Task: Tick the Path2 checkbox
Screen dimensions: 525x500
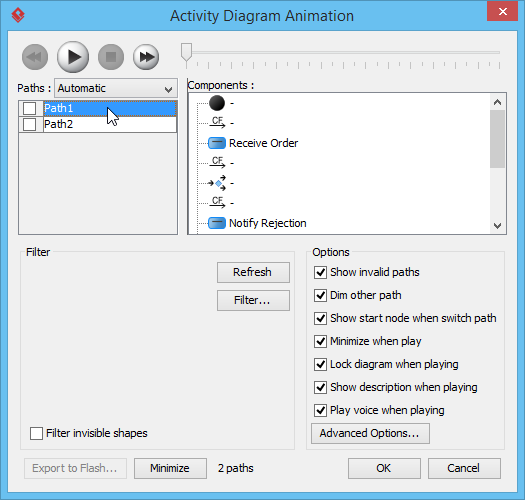Action: point(29,124)
